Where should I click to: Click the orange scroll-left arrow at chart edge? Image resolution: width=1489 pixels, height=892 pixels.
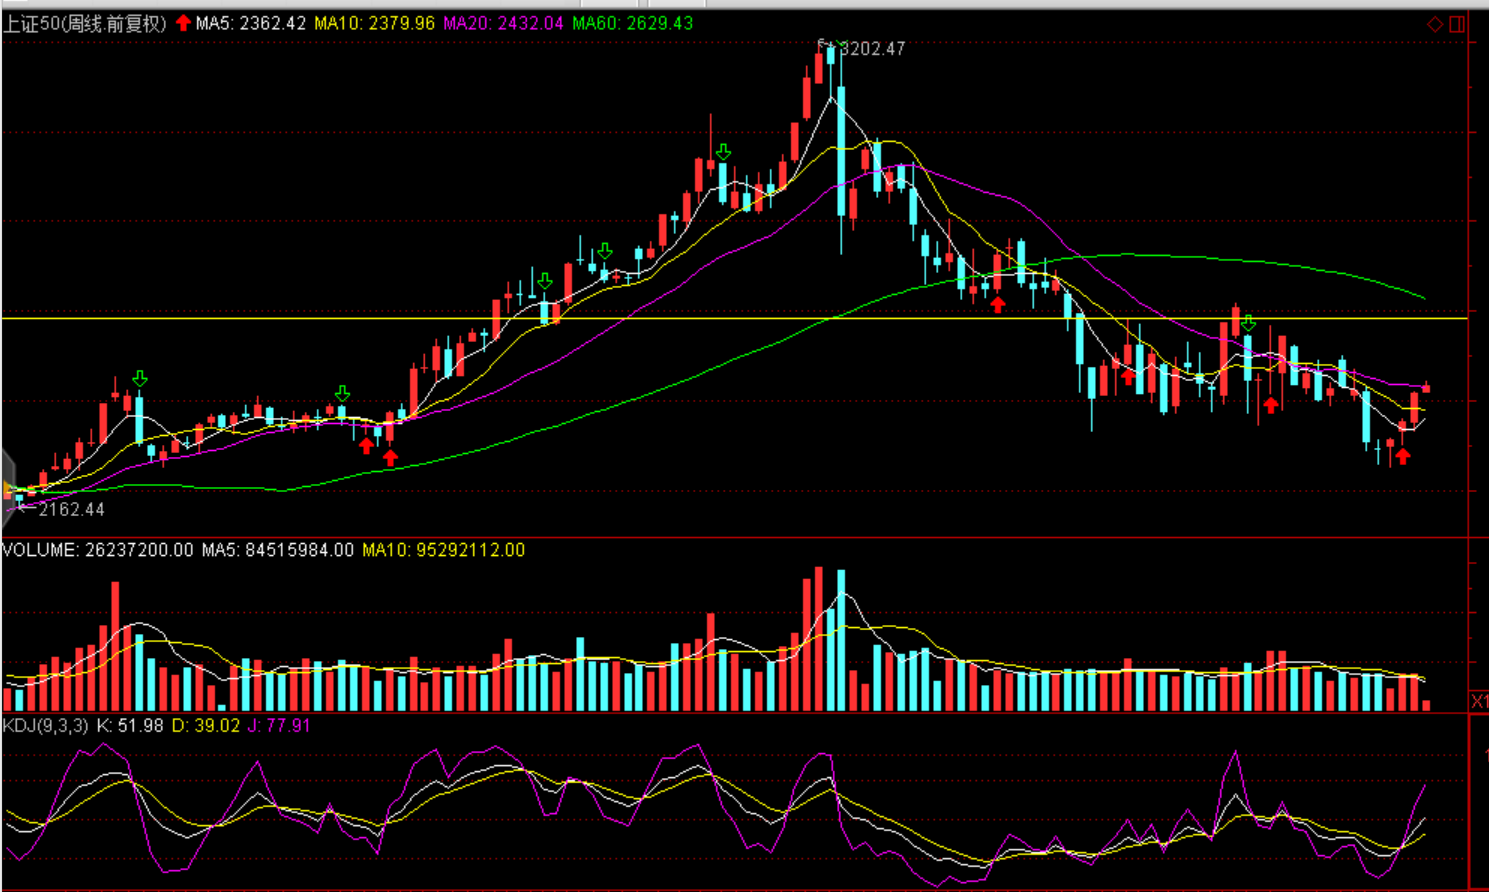tap(8, 487)
